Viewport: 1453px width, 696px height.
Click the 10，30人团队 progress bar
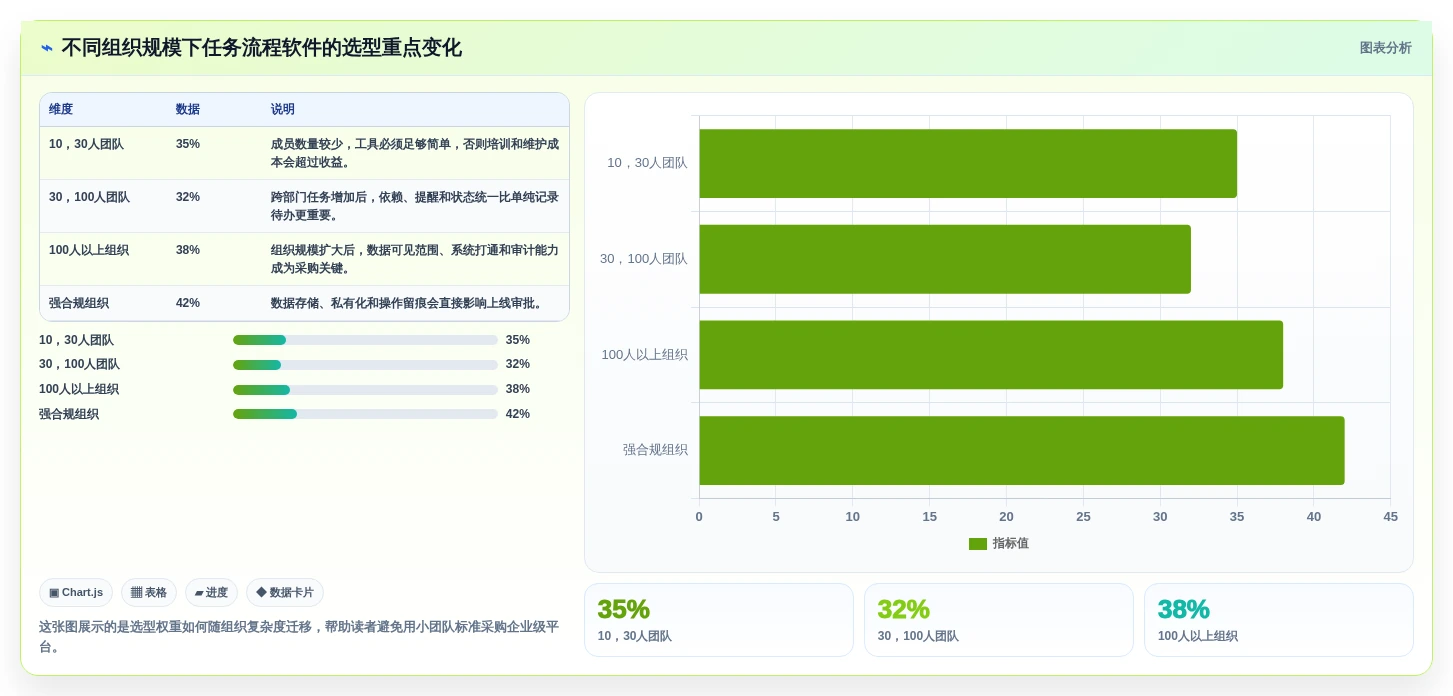[x=365, y=340]
